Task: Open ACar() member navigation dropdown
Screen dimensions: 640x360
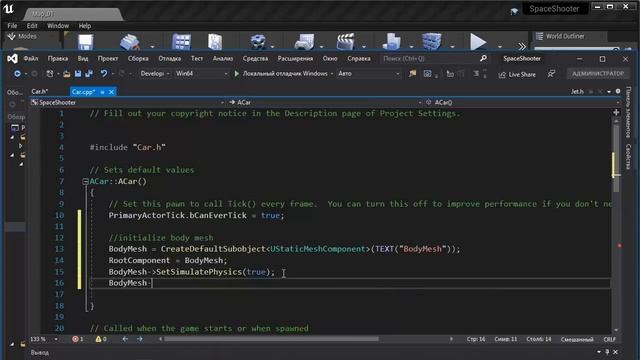Action: coord(522,102)
